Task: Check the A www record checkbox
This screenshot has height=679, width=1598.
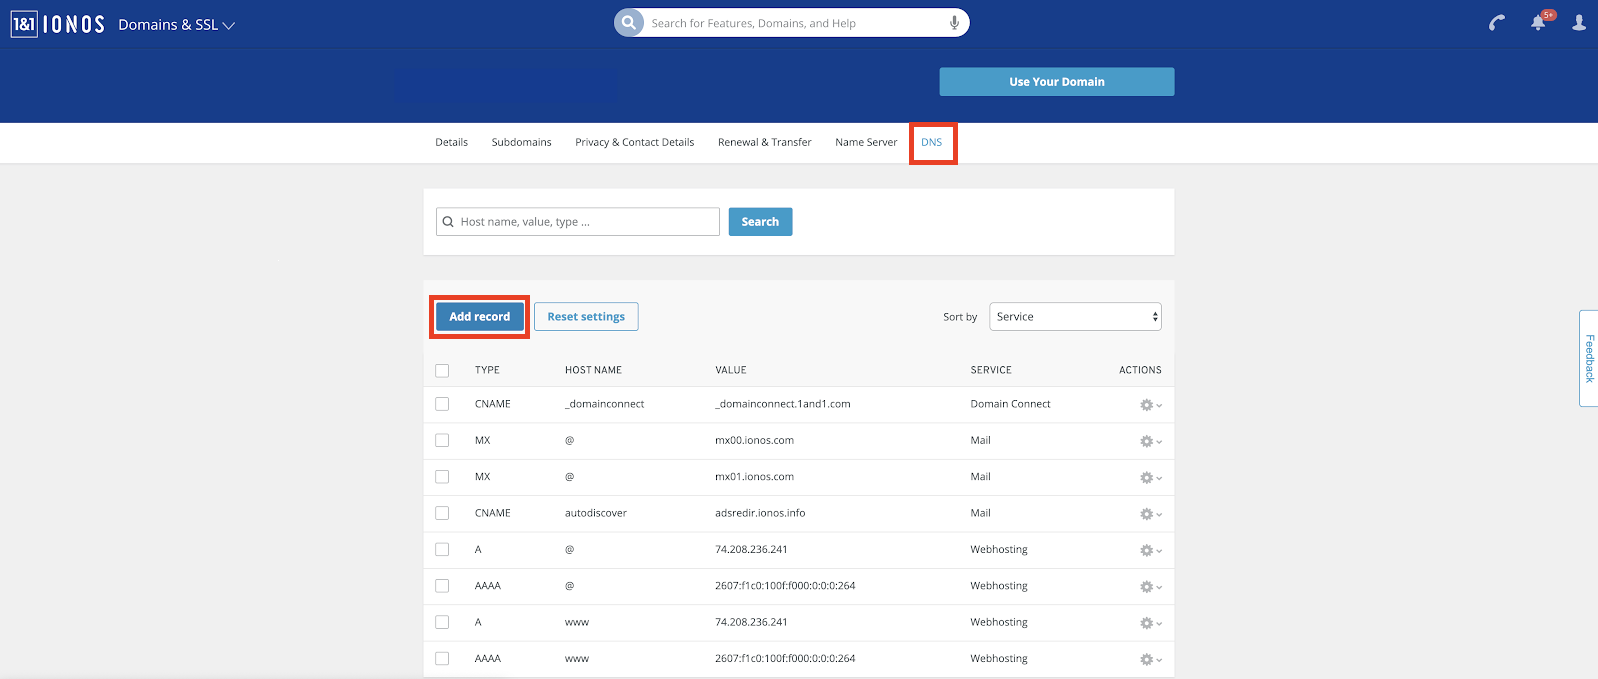Action: [442, 622]
